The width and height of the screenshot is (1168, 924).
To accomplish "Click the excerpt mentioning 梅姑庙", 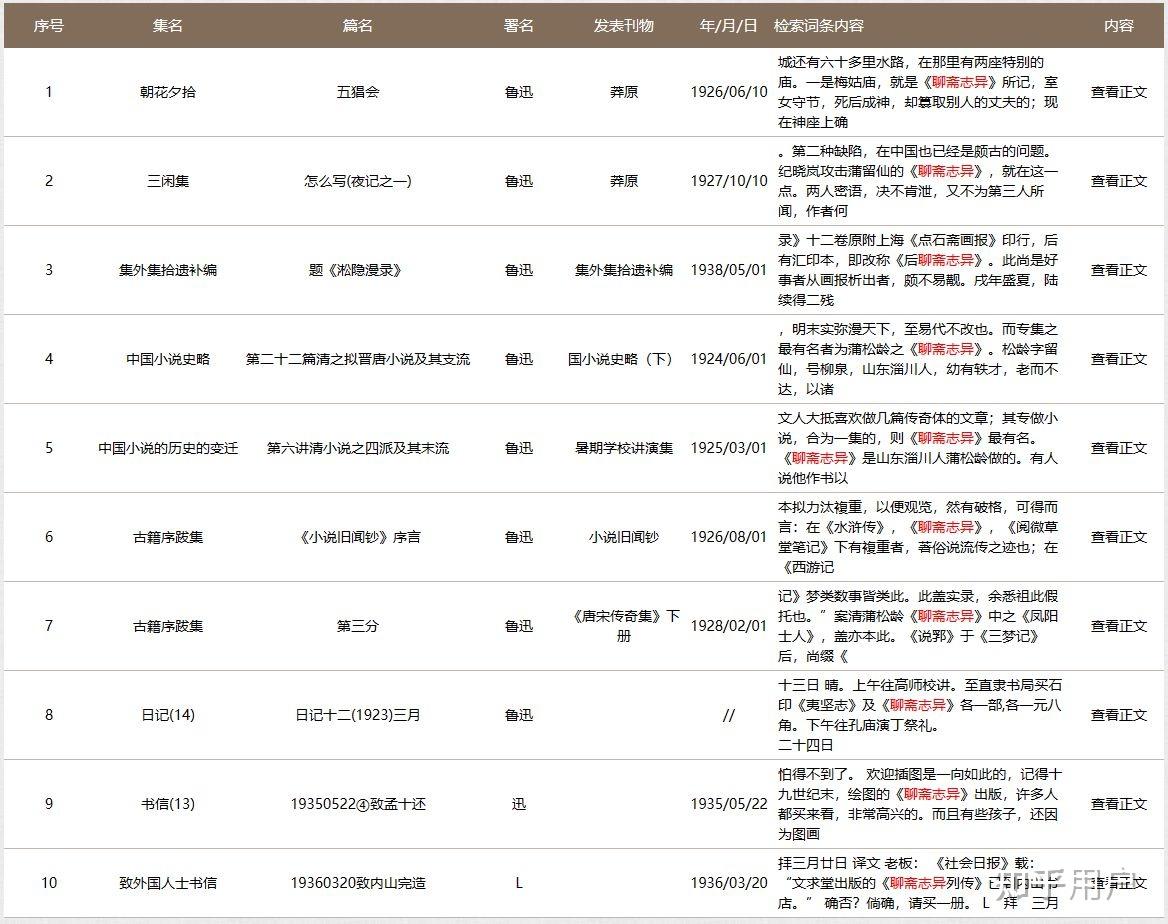I will point(918,92).
